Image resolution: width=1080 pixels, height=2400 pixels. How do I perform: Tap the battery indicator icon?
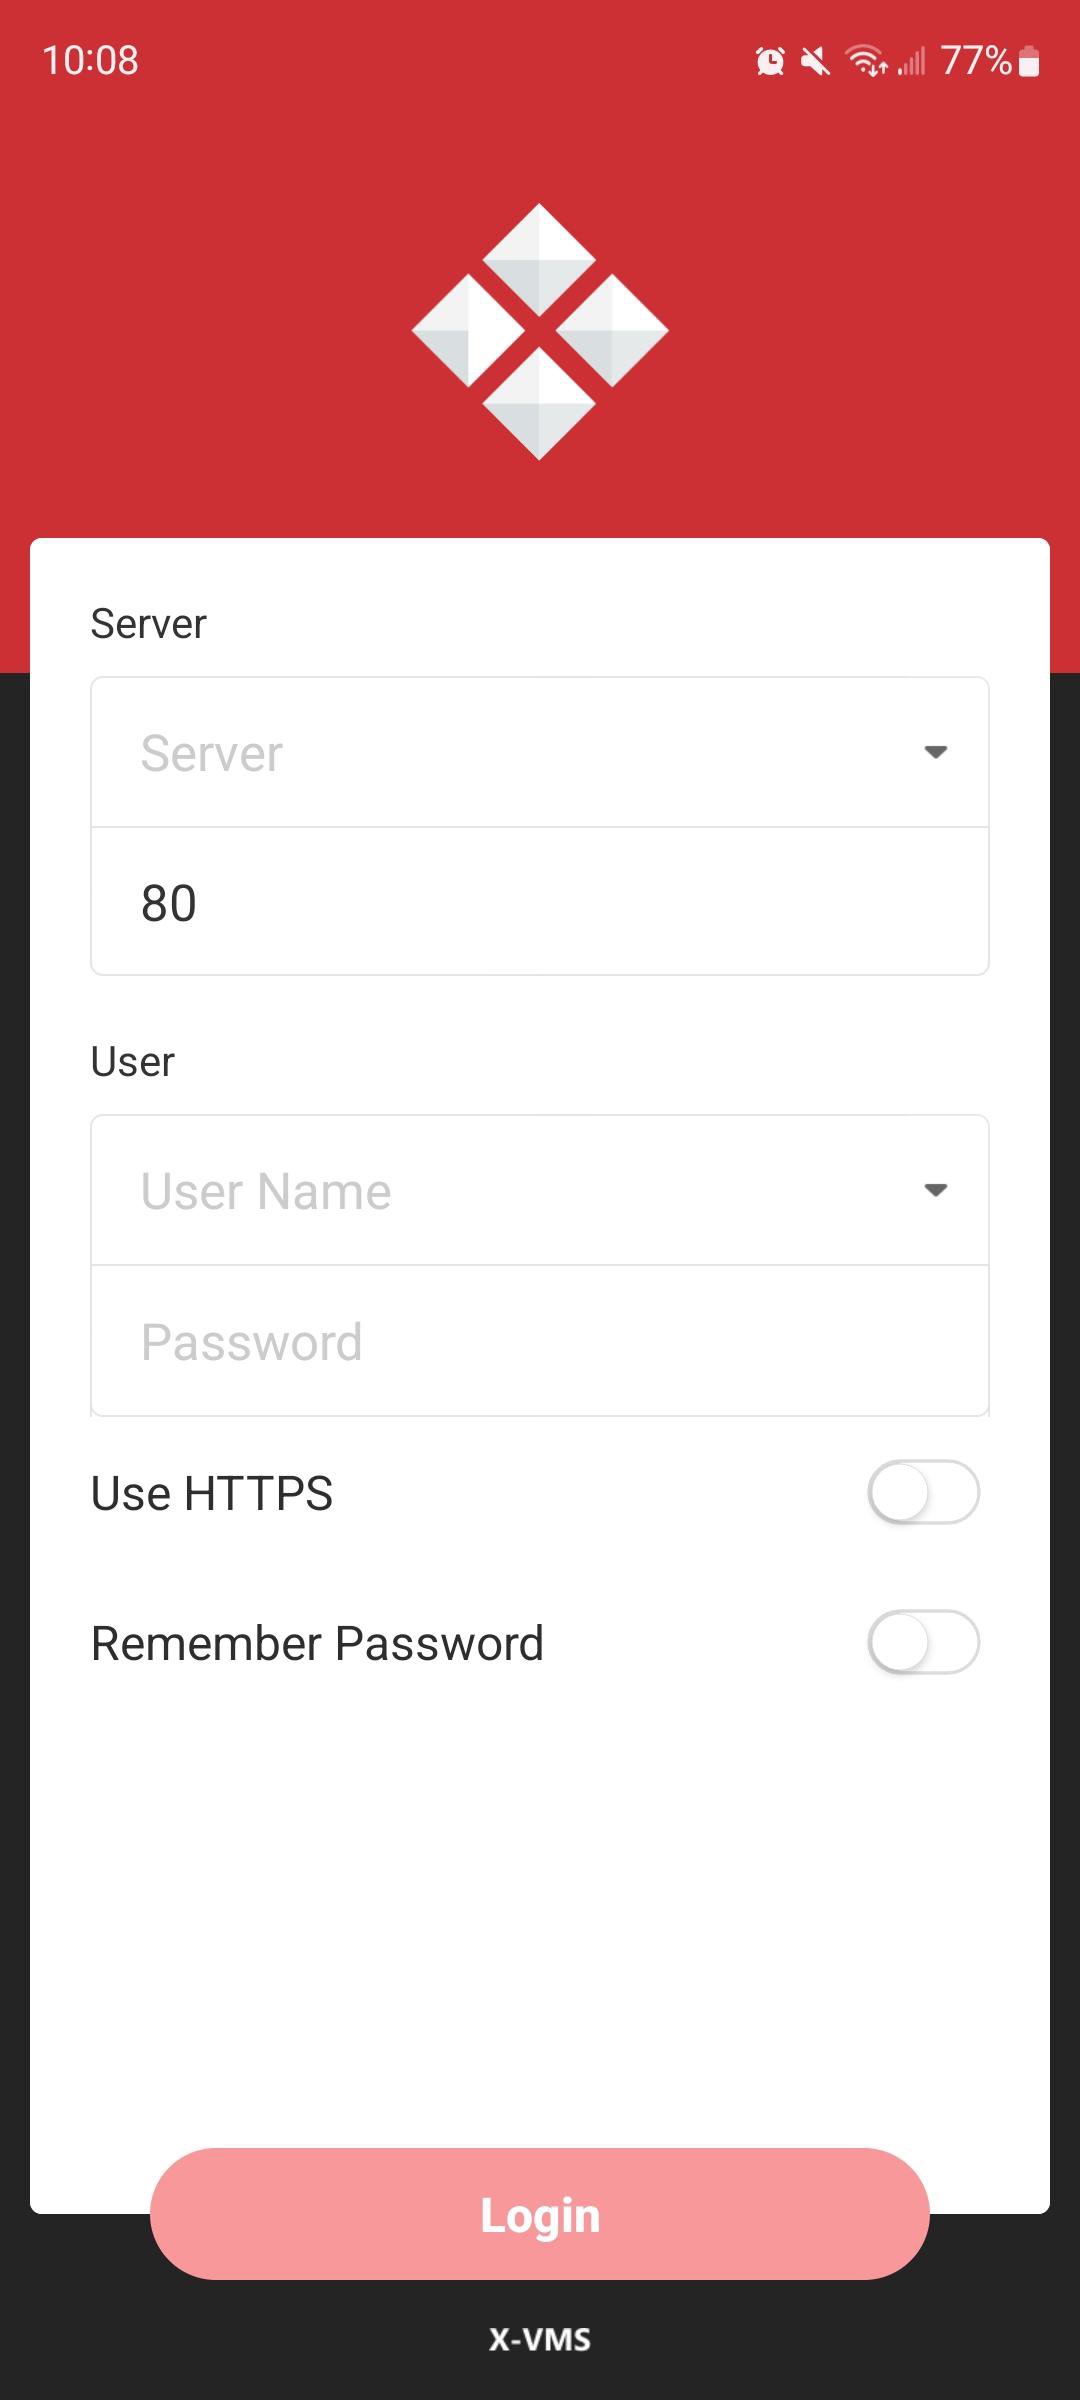(x=1029, y=62)
